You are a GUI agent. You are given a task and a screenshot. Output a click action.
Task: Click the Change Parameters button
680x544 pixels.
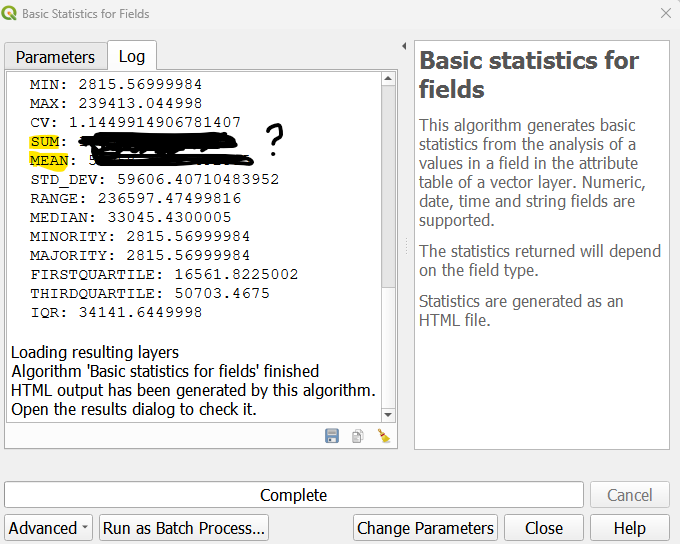(x=425, y=528)
